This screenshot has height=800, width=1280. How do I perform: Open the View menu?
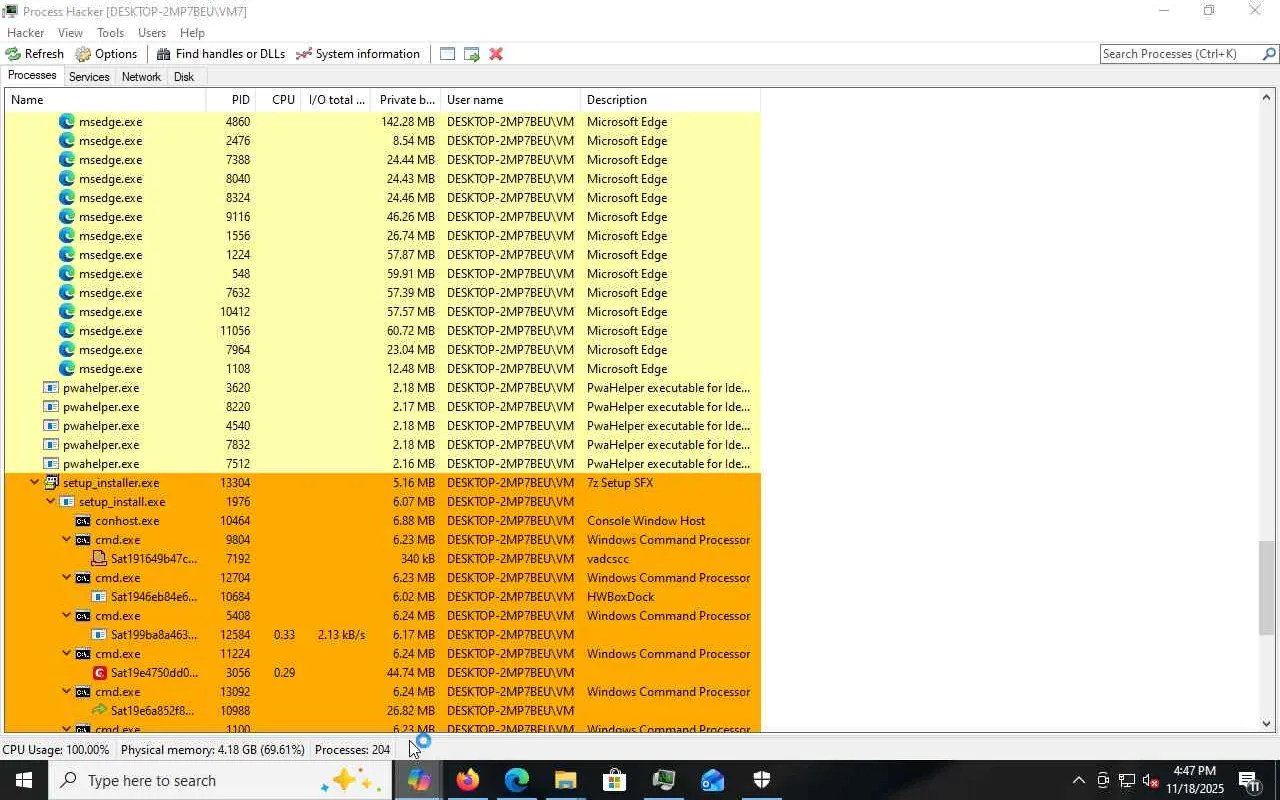[x=71, y=33]
